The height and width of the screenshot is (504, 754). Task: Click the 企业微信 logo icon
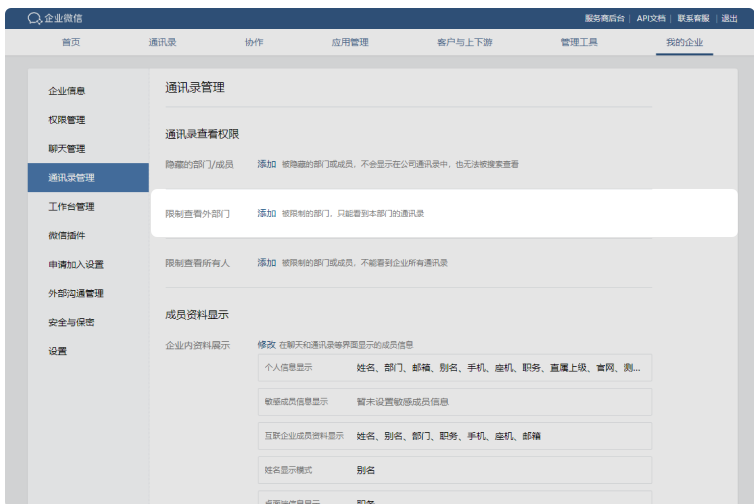pyautogui.click(x=35, y=18)
